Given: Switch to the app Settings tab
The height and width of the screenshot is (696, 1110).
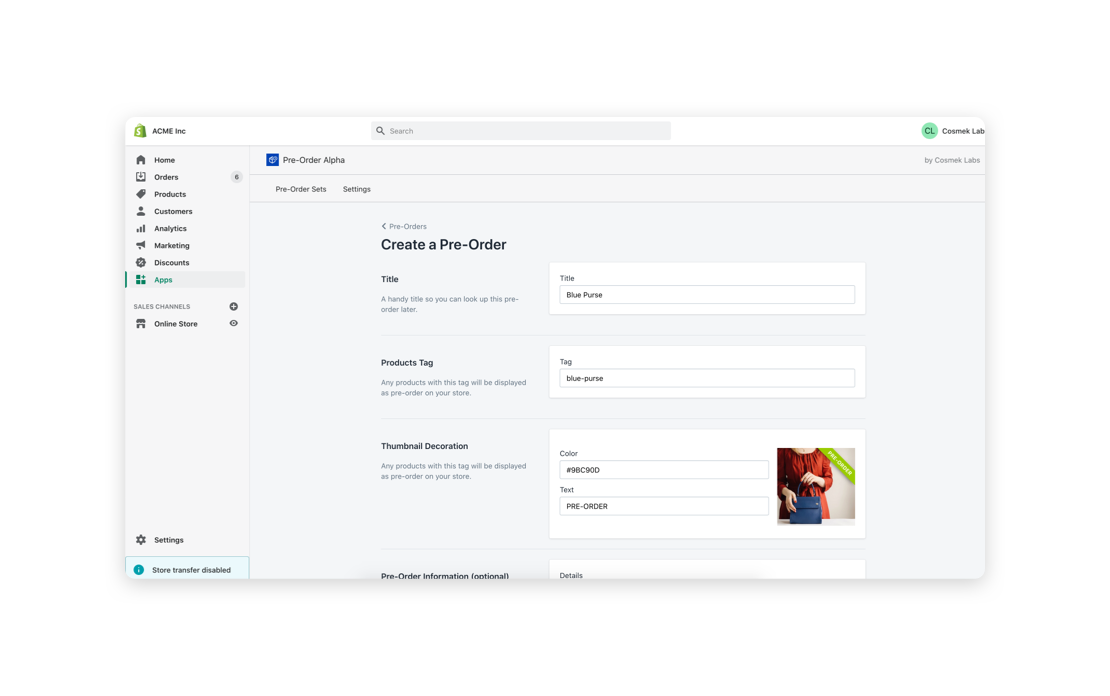Looking at the screenshot, I should pyautogui.click(x=357, y=189).
